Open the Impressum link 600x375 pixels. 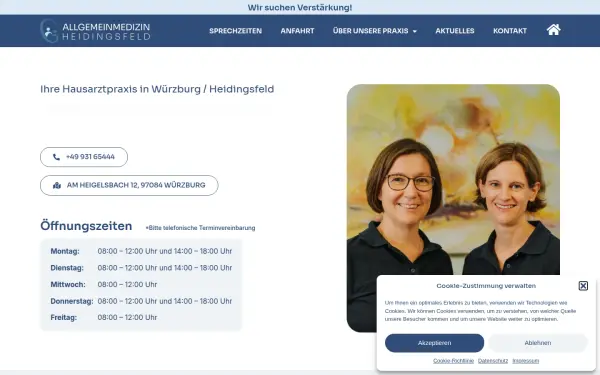coord(525,361)
